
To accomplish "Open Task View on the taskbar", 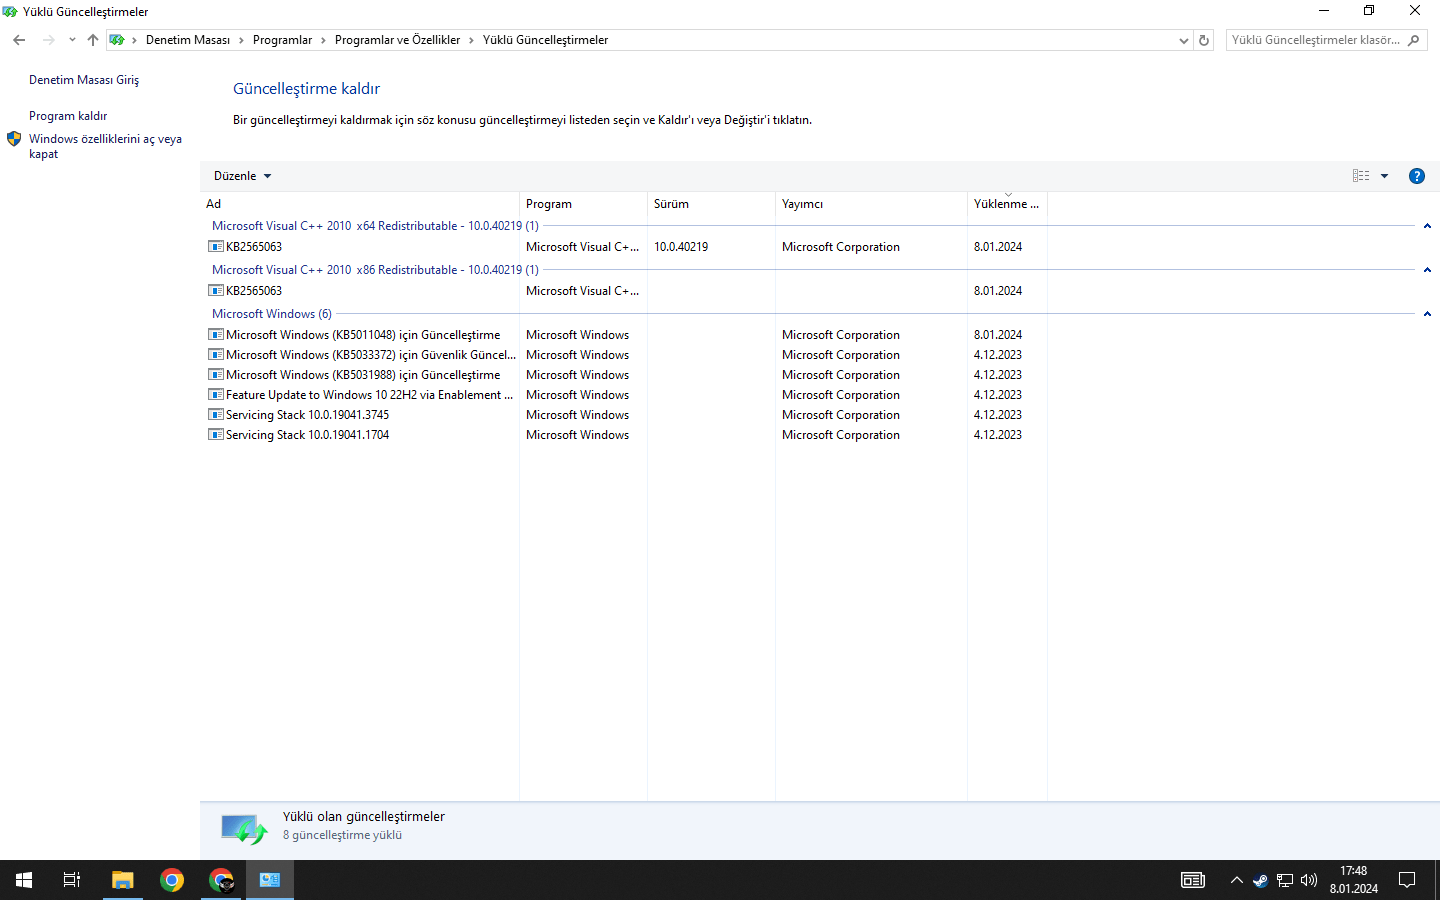I will pos(72,880).
